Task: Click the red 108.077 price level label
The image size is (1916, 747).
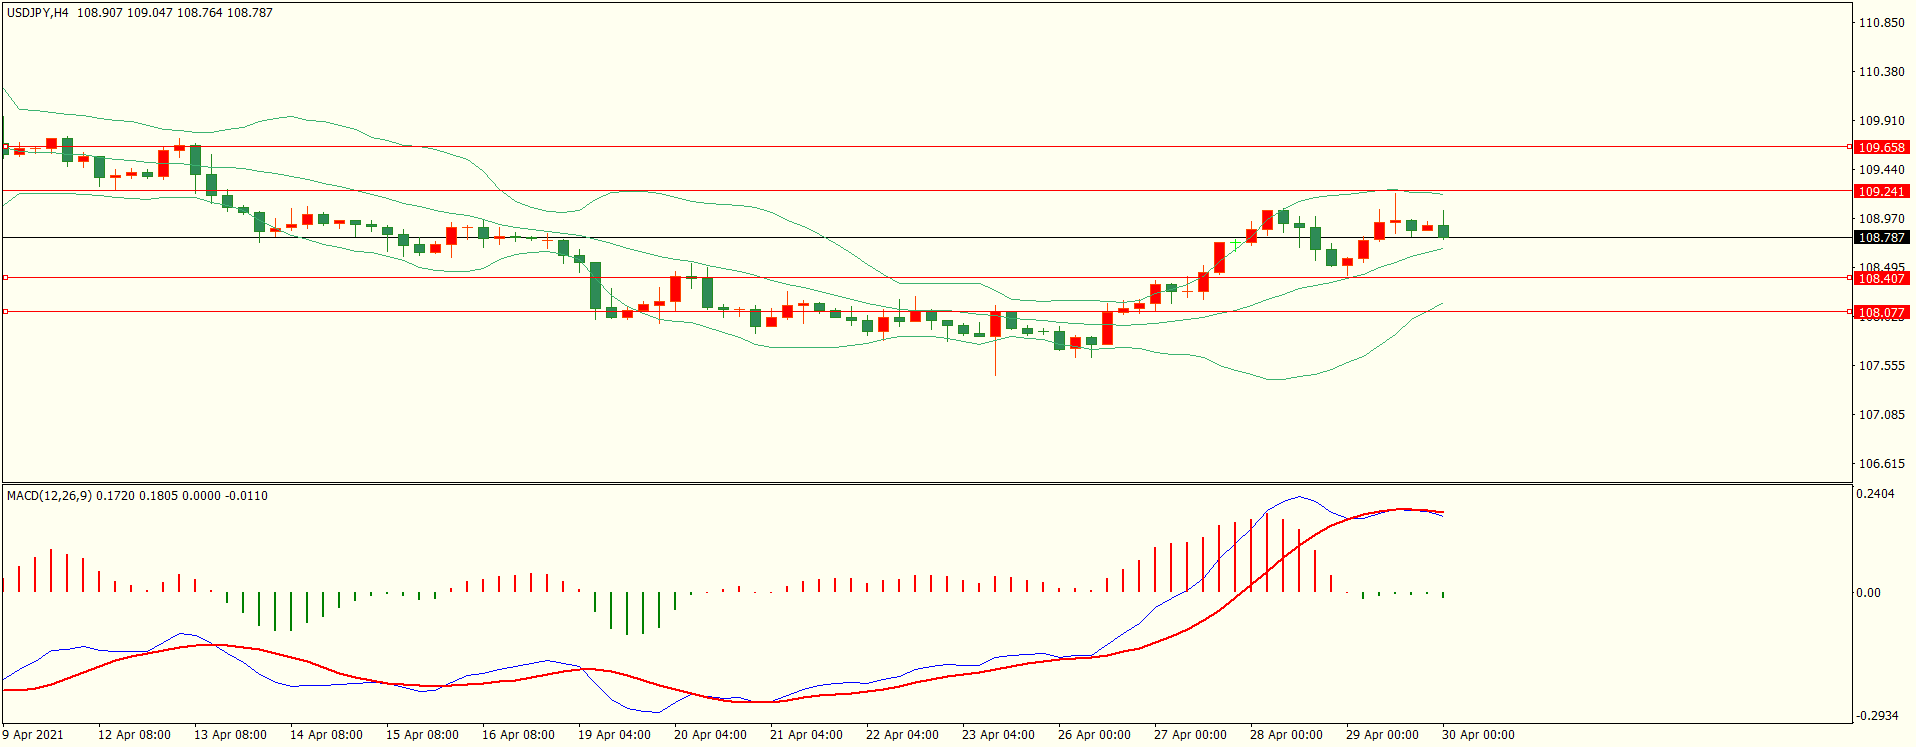Action: click(x=1881, y=313)
